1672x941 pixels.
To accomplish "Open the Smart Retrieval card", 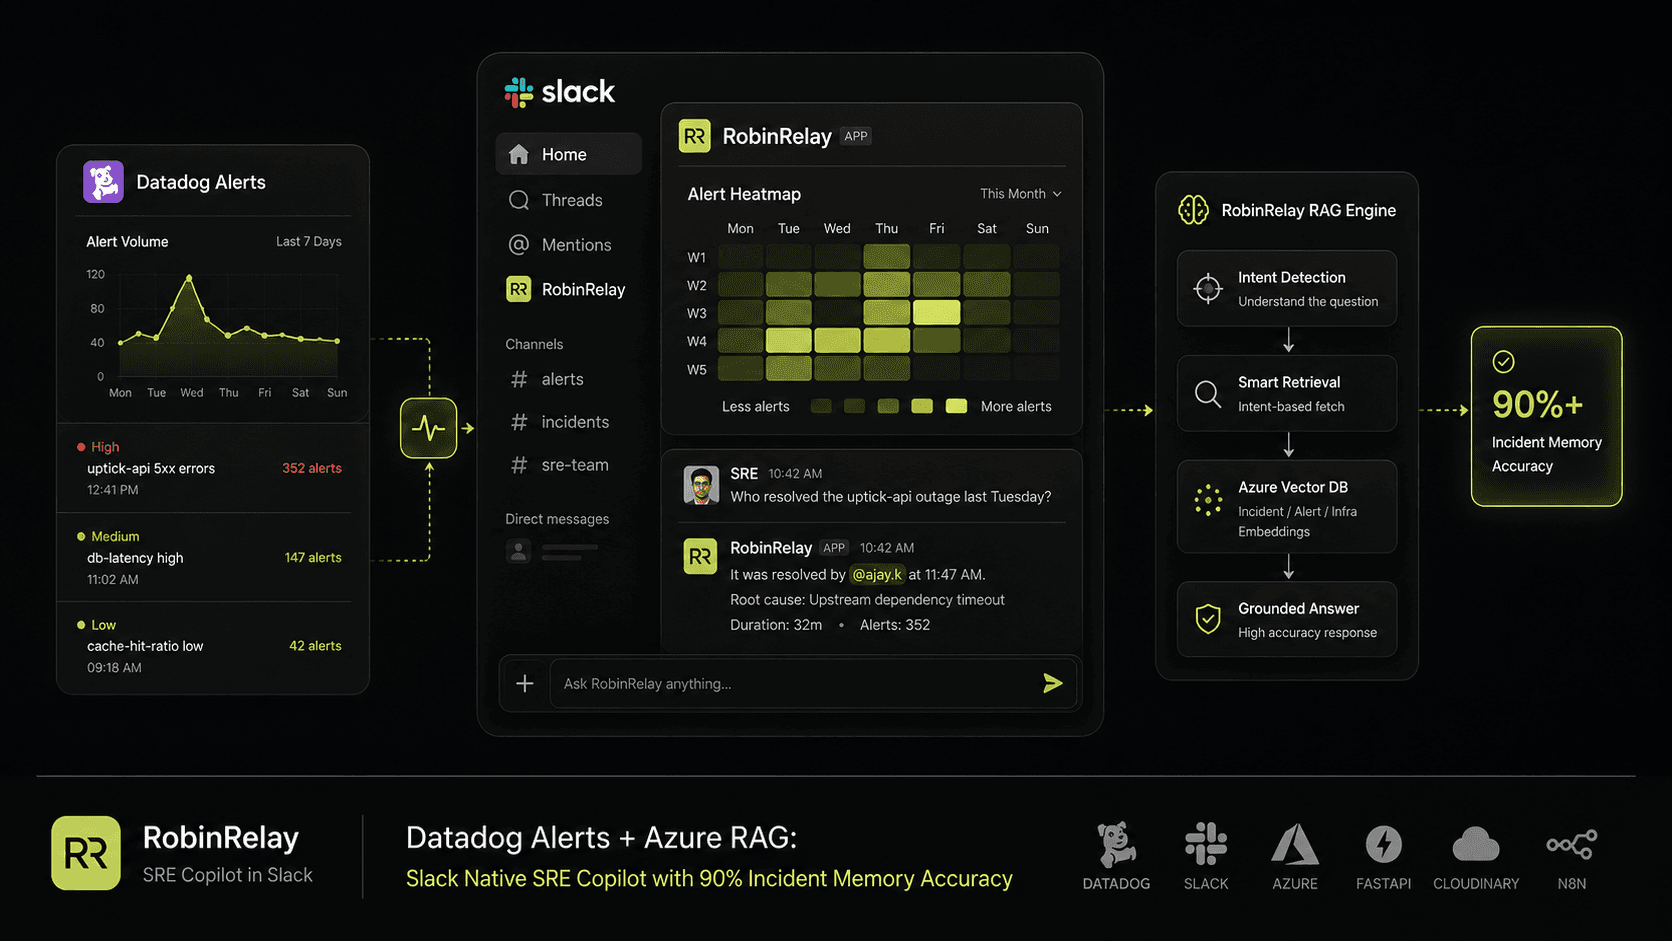I will 1287,393.
